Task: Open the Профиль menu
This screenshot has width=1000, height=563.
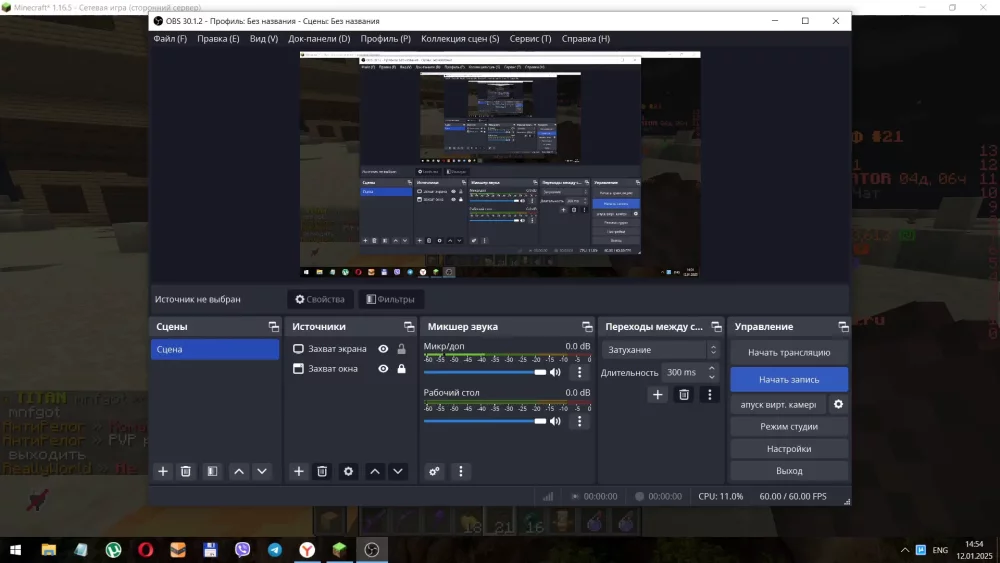Action: (385, 38)
